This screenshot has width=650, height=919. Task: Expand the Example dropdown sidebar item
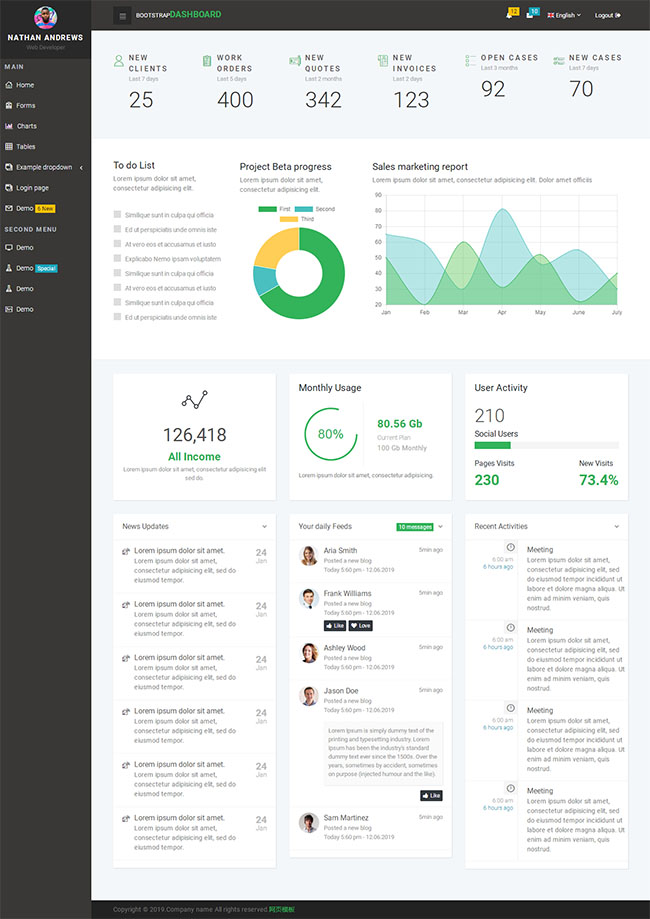click(x=44, y=167)
